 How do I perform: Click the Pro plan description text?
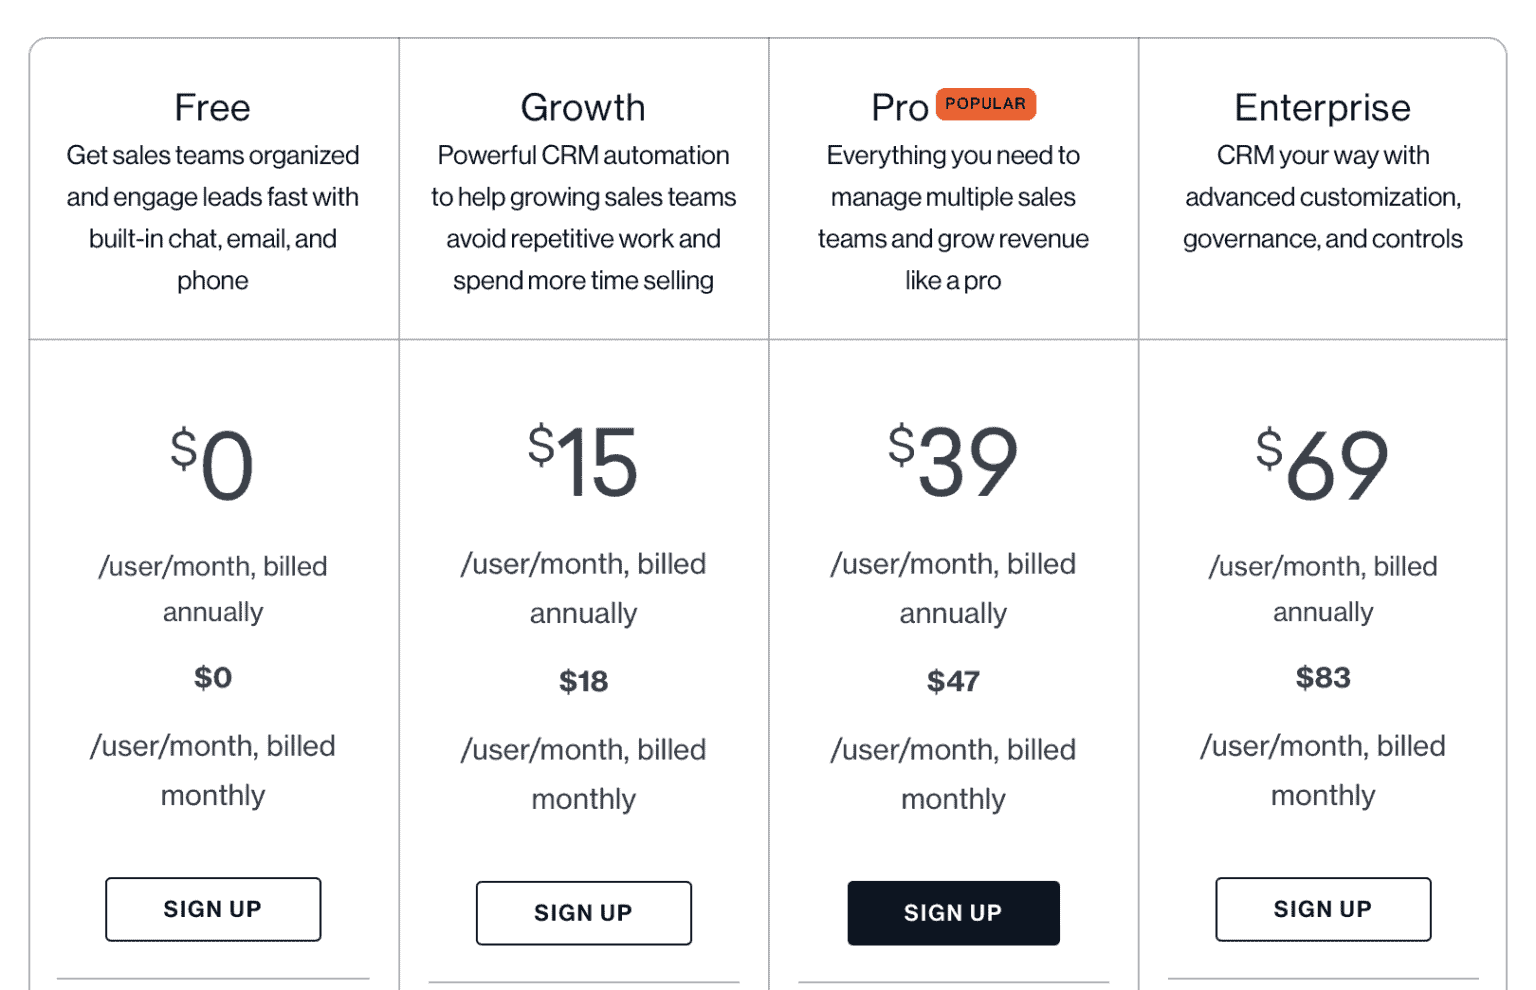coord(953,218)
